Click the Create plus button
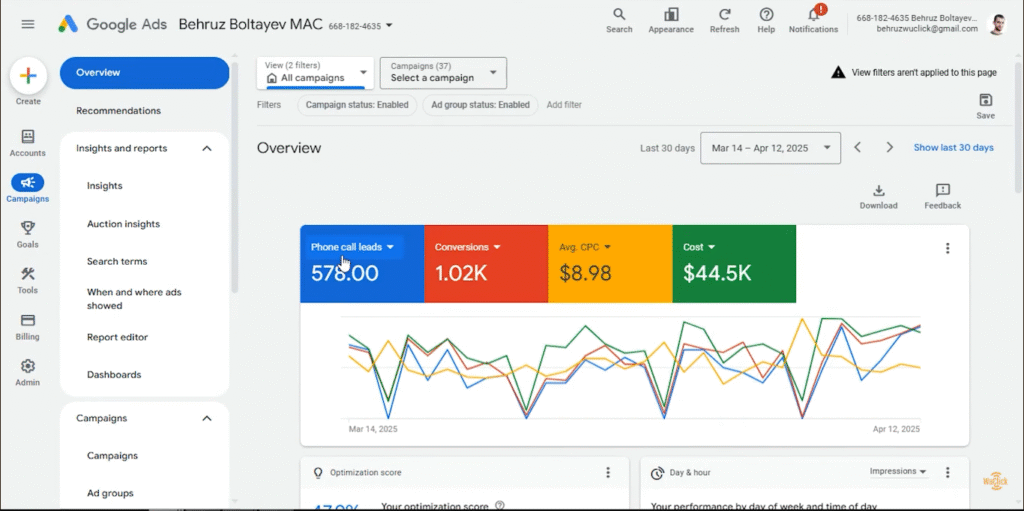The height and width of the screenshot is (511, 1024). 28,76
